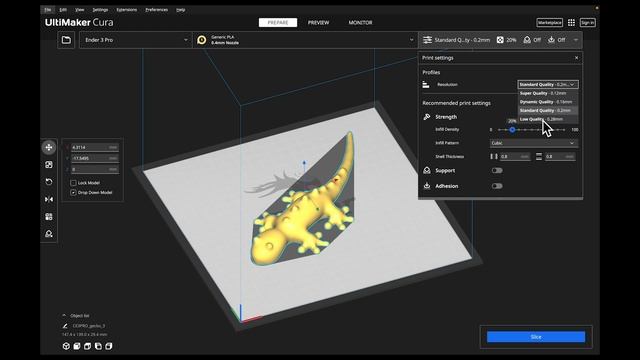
Task: Click the pencil rename icon for model
Action: 65,326
